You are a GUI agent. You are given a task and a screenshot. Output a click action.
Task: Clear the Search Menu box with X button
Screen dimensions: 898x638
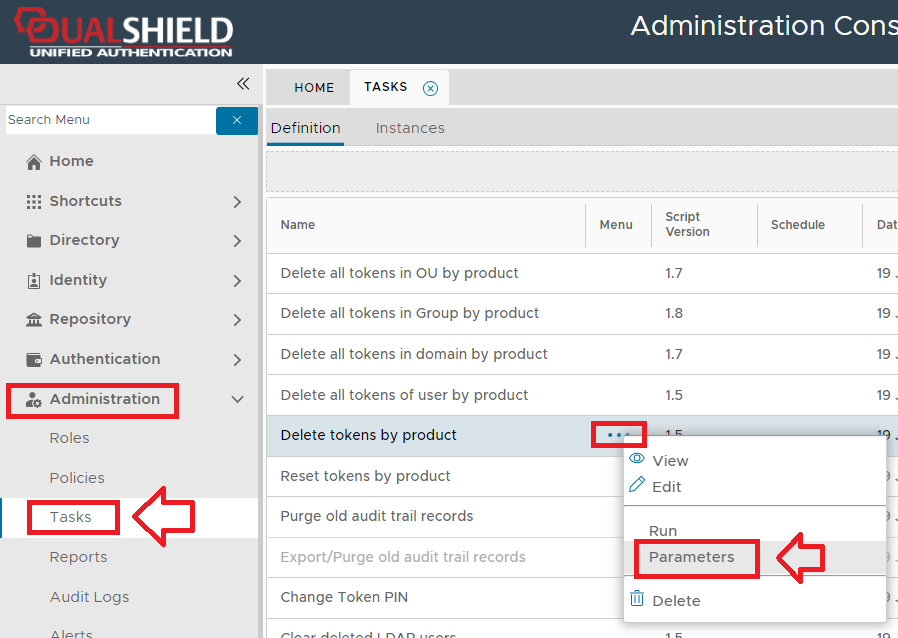pyautogui.click(x=237, y=120)
